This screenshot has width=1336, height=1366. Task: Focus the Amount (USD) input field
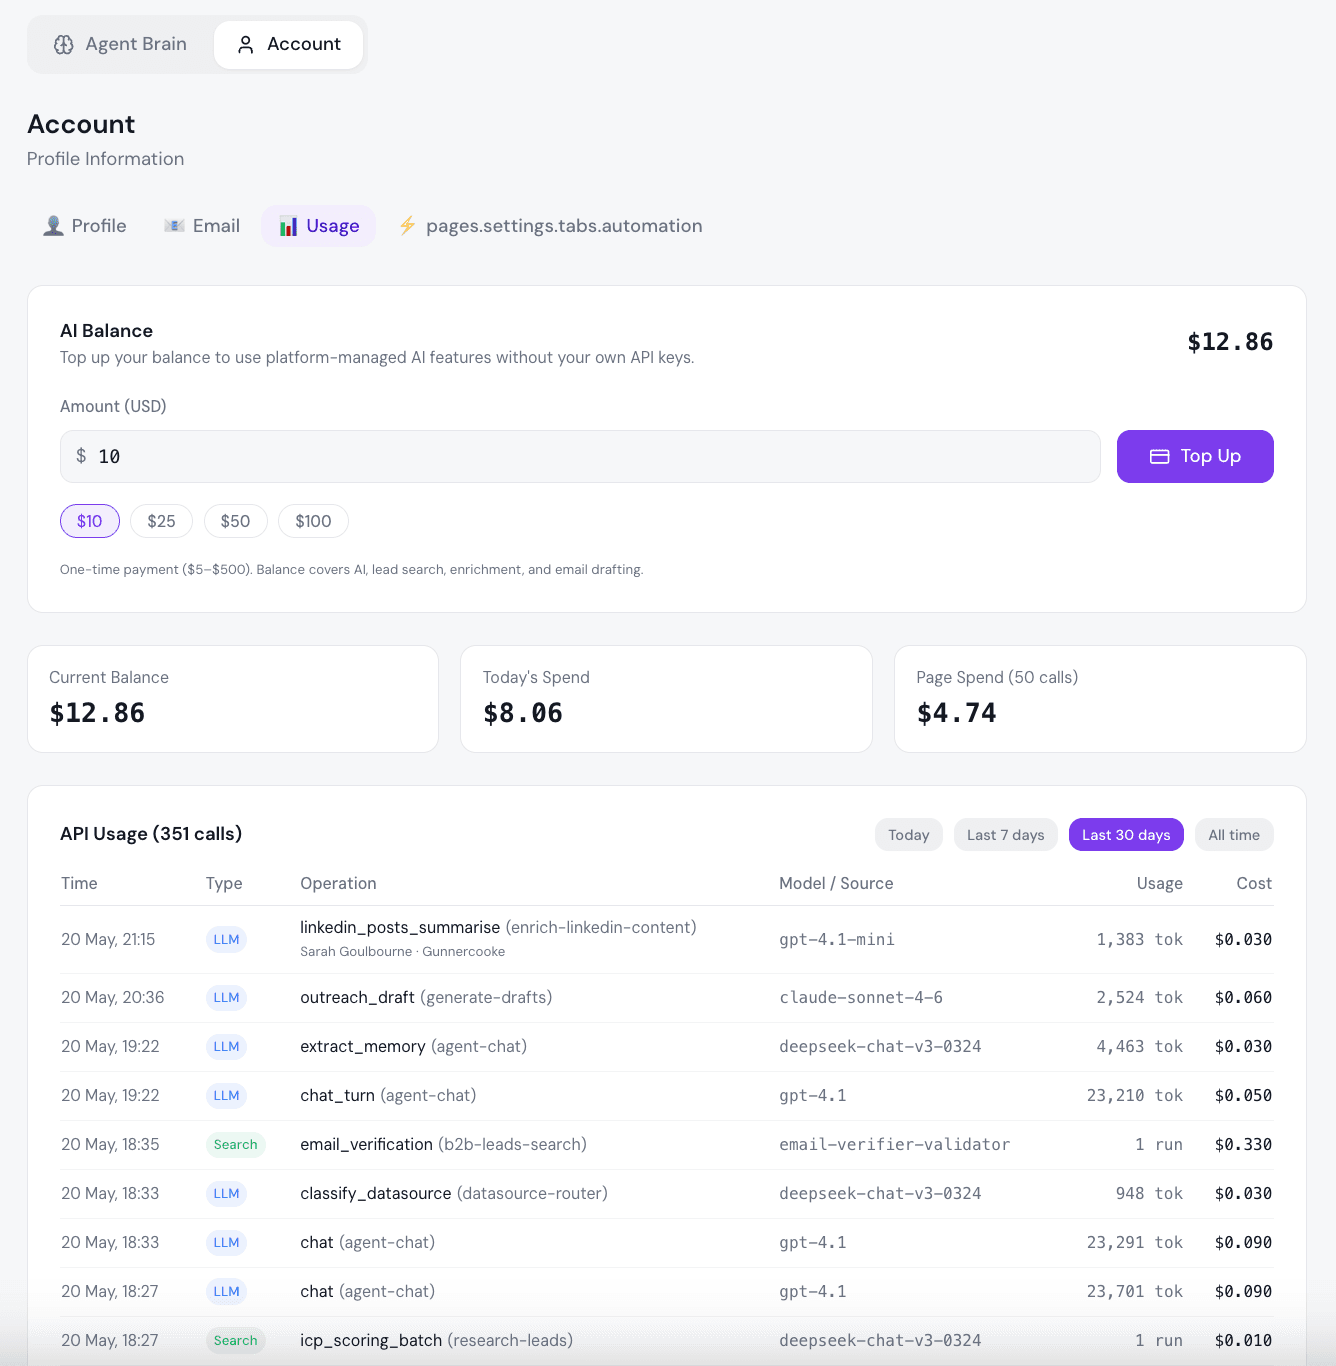coord(580,456)
